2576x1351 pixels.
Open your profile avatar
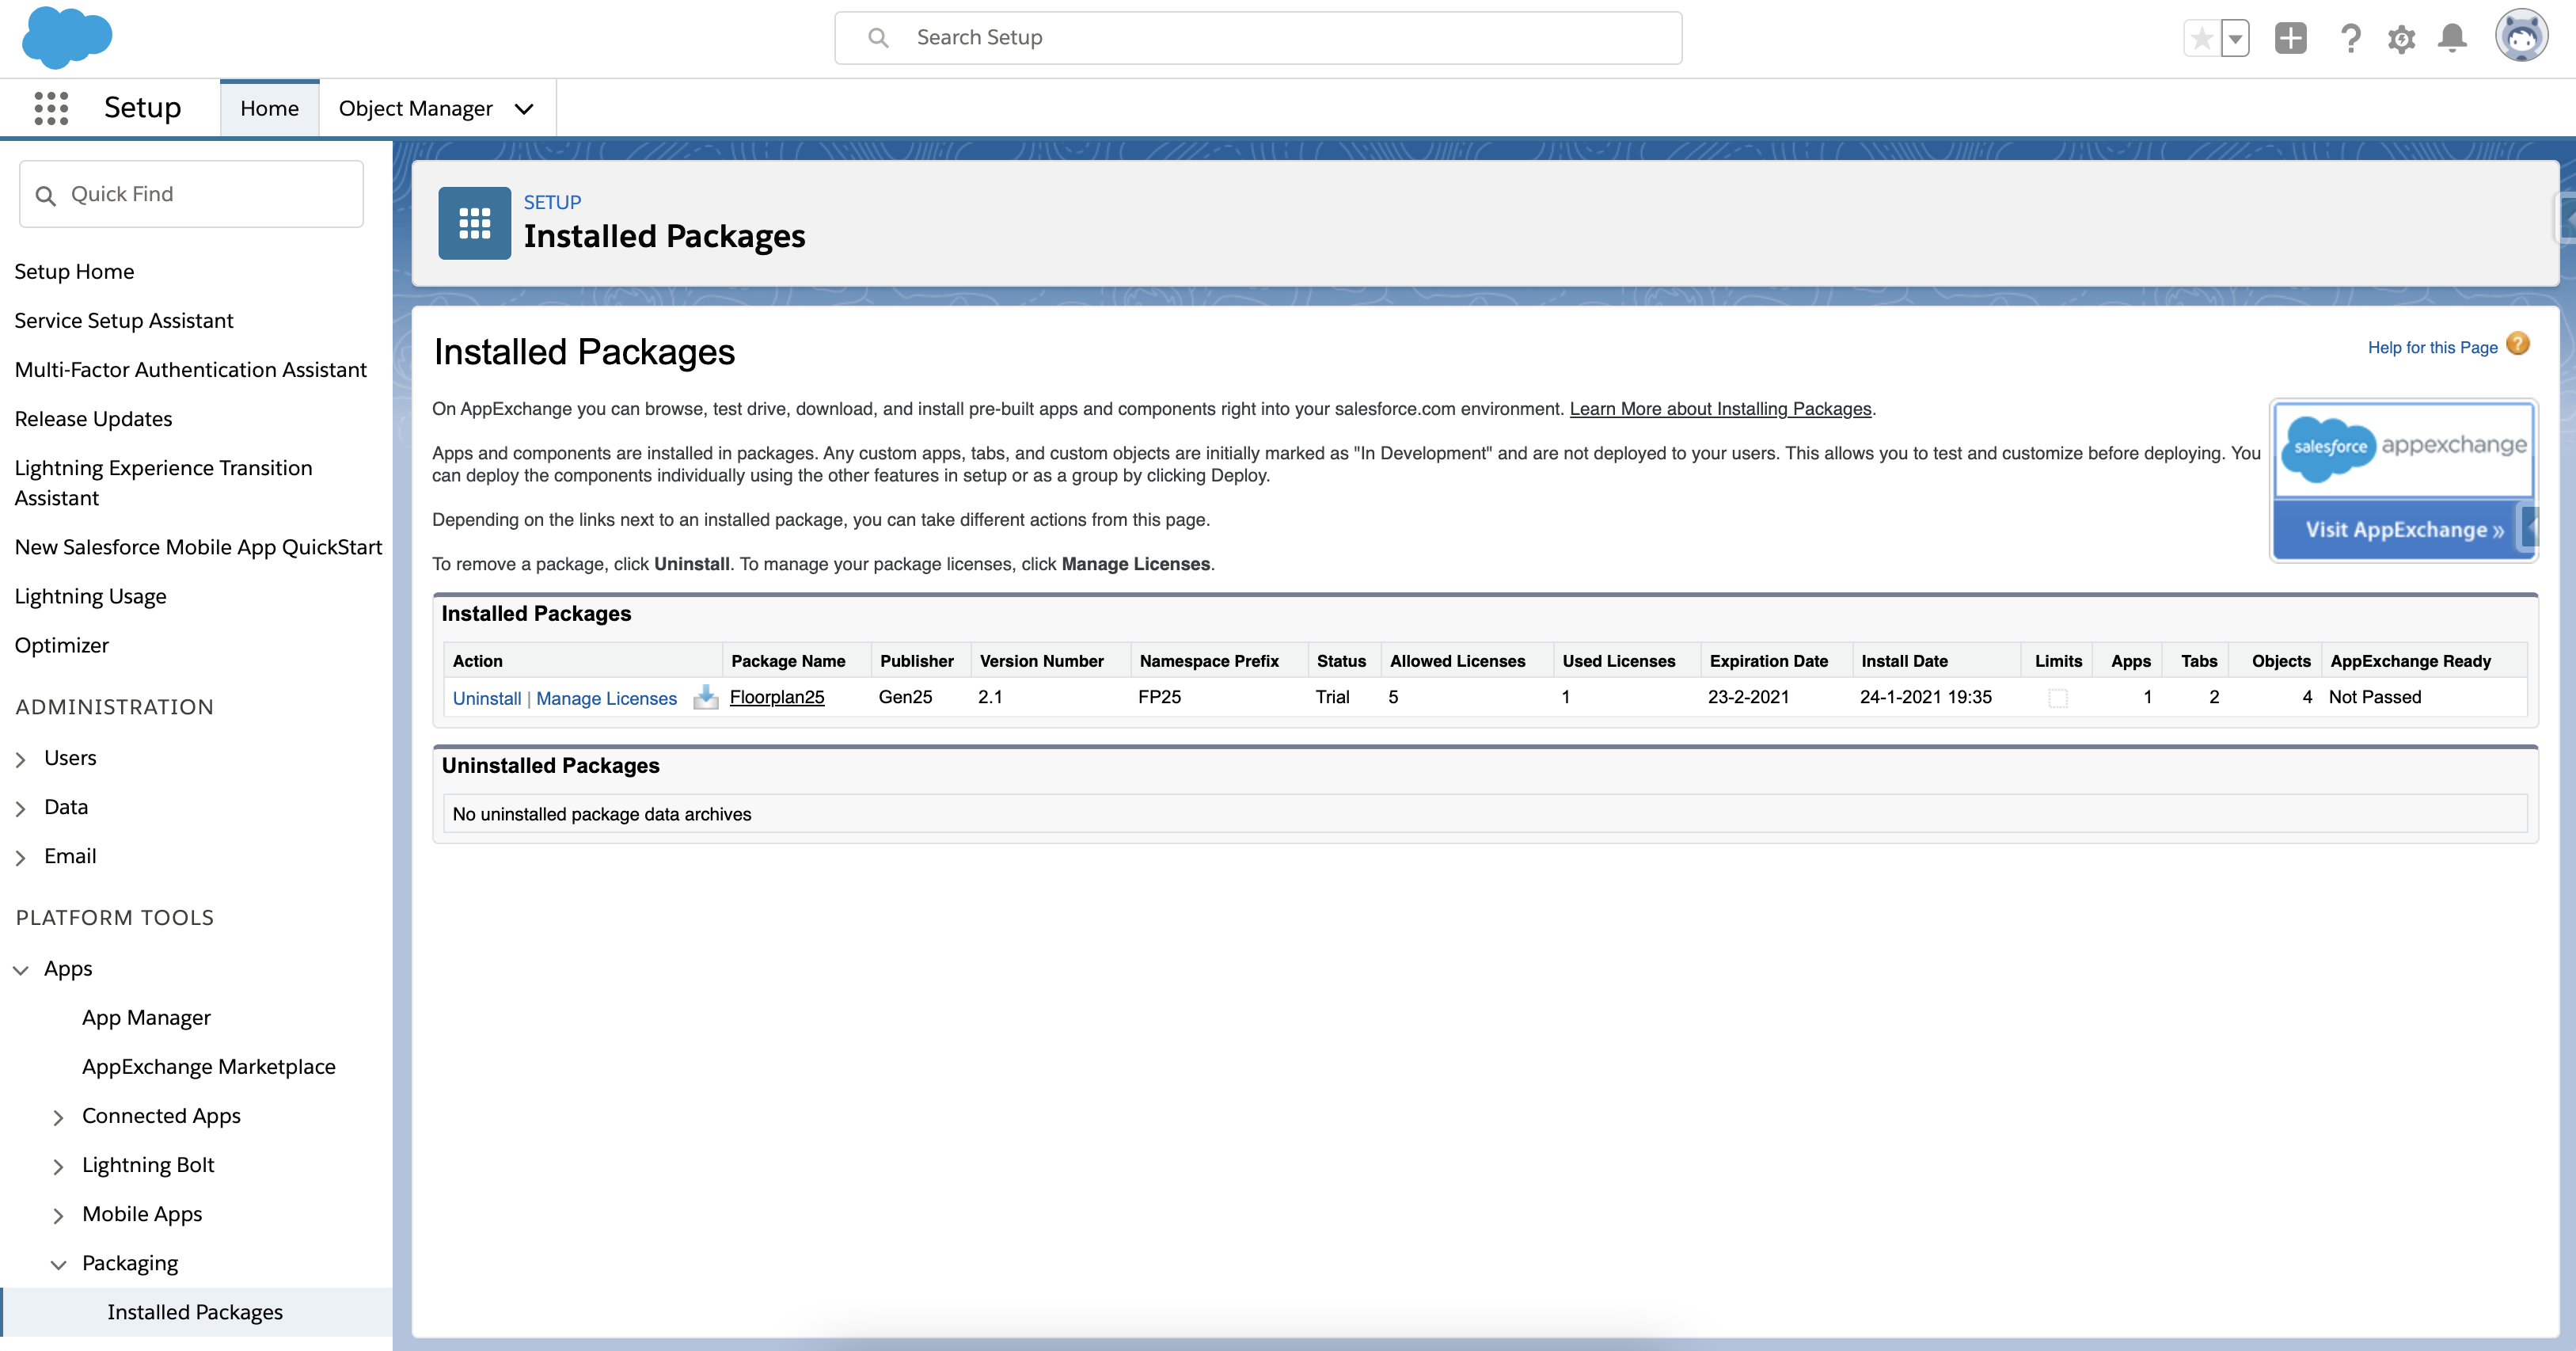[2522, 37]
